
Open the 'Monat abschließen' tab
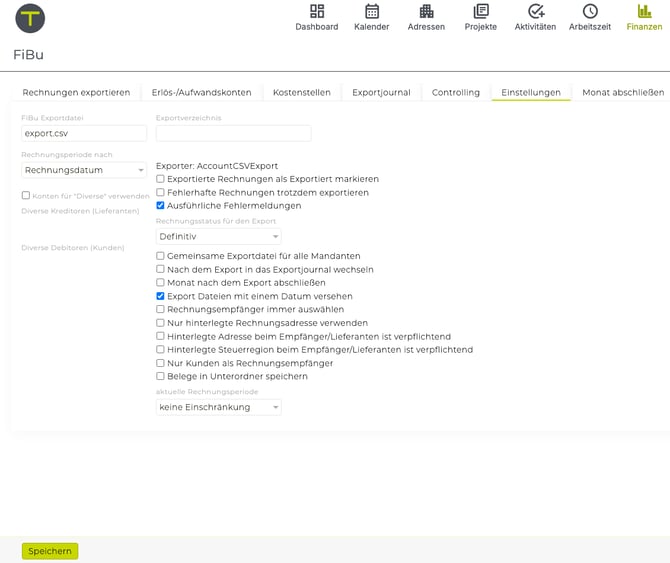coord(623,92)
